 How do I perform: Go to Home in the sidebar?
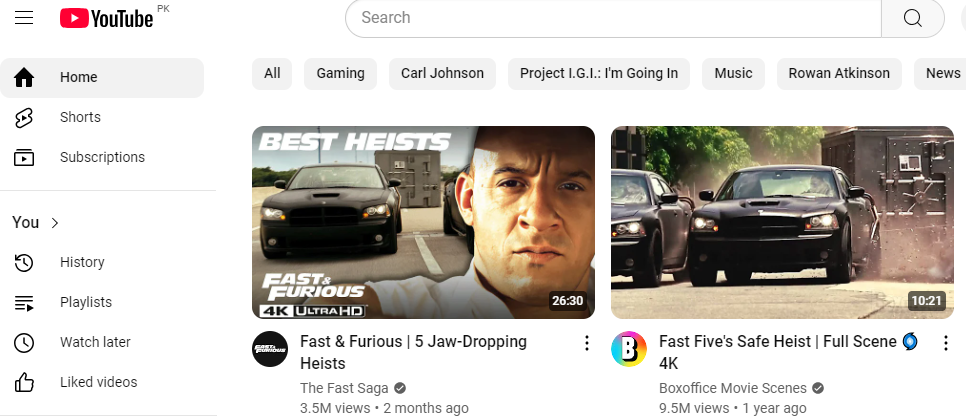point(102,78)
